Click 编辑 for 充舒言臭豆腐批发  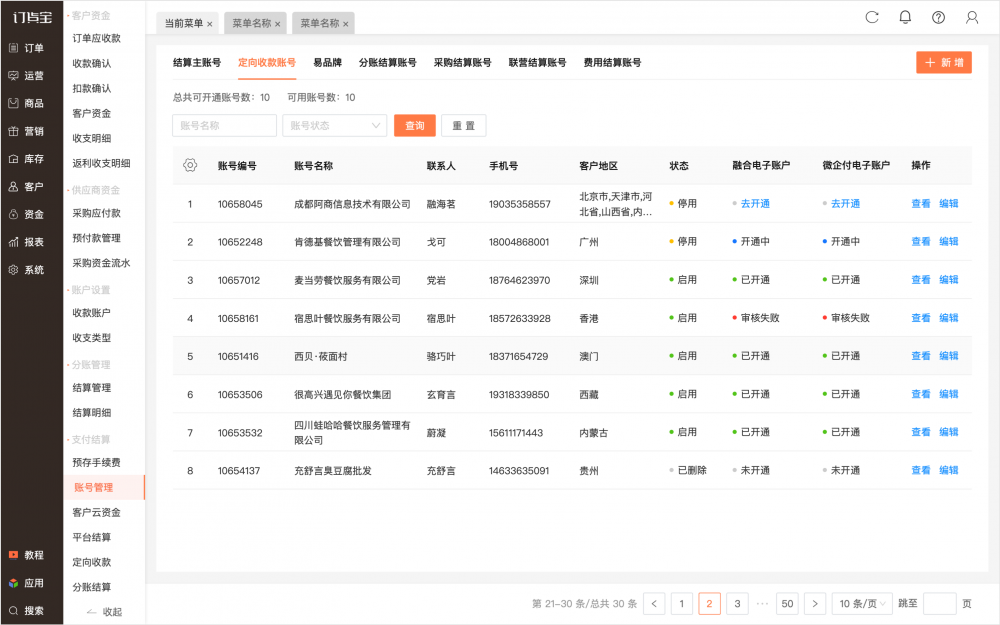pyautogui.click(x=949, y=470)
